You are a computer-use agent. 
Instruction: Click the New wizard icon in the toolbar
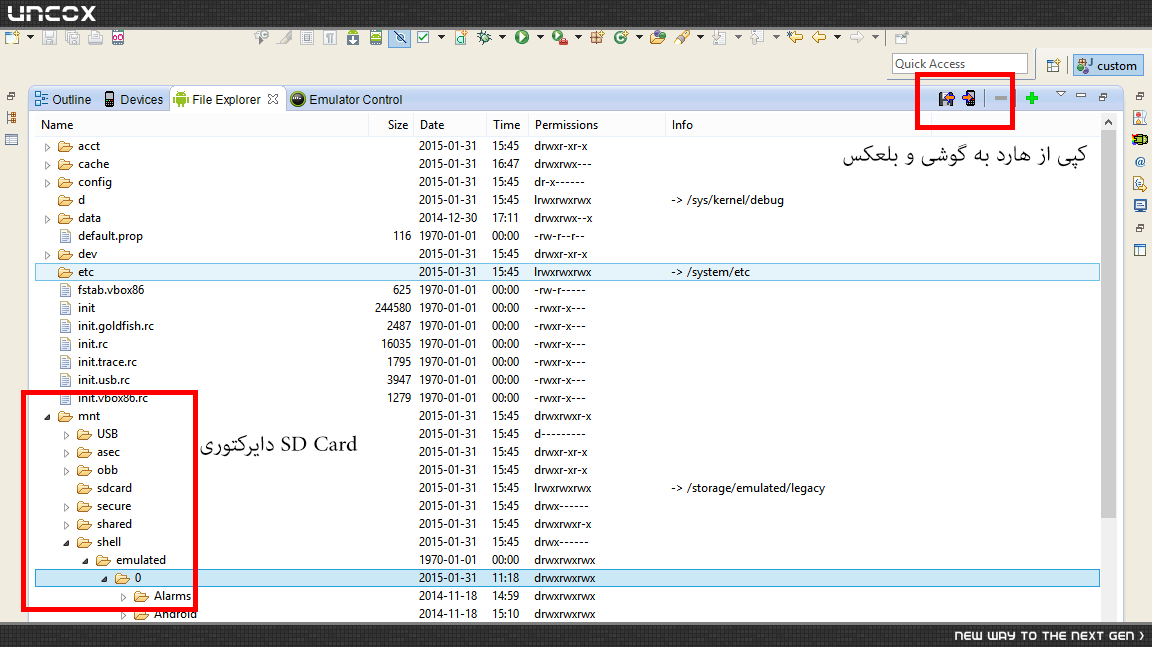[x=12, y=37]
